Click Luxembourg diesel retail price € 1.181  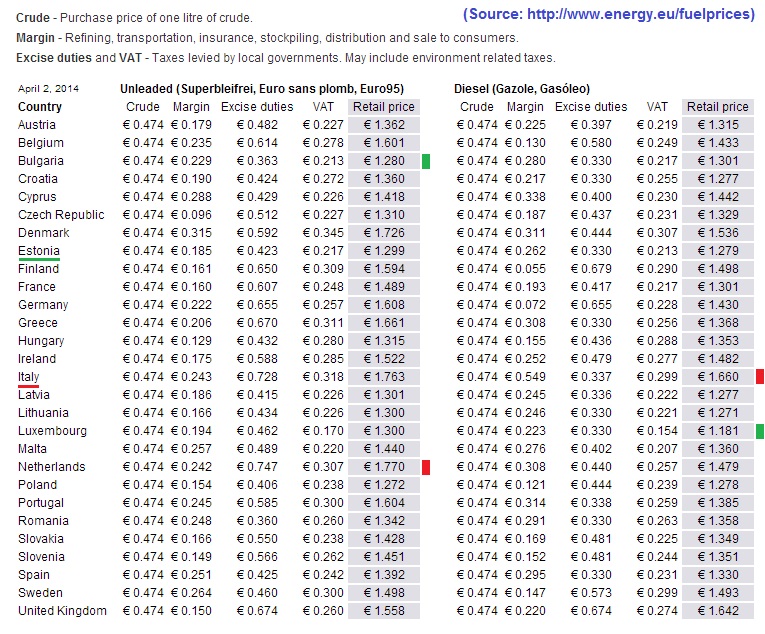pyautogui.click(x=718, y=431)
